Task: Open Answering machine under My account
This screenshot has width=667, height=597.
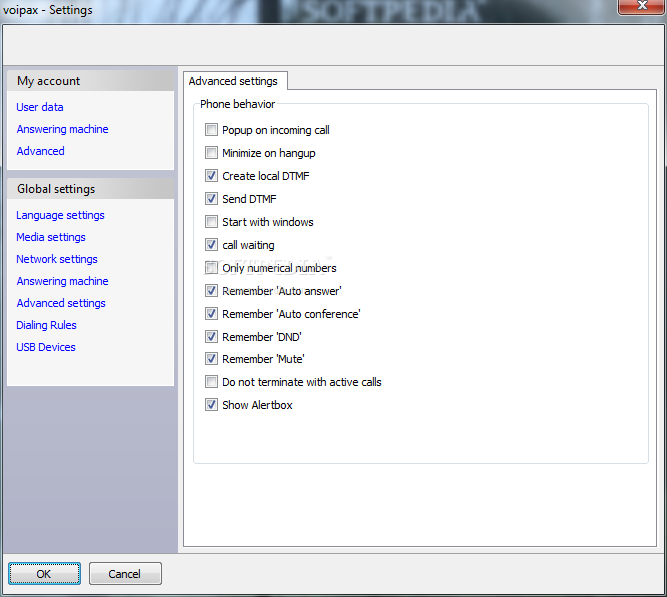Action: (x=63, y=129)
